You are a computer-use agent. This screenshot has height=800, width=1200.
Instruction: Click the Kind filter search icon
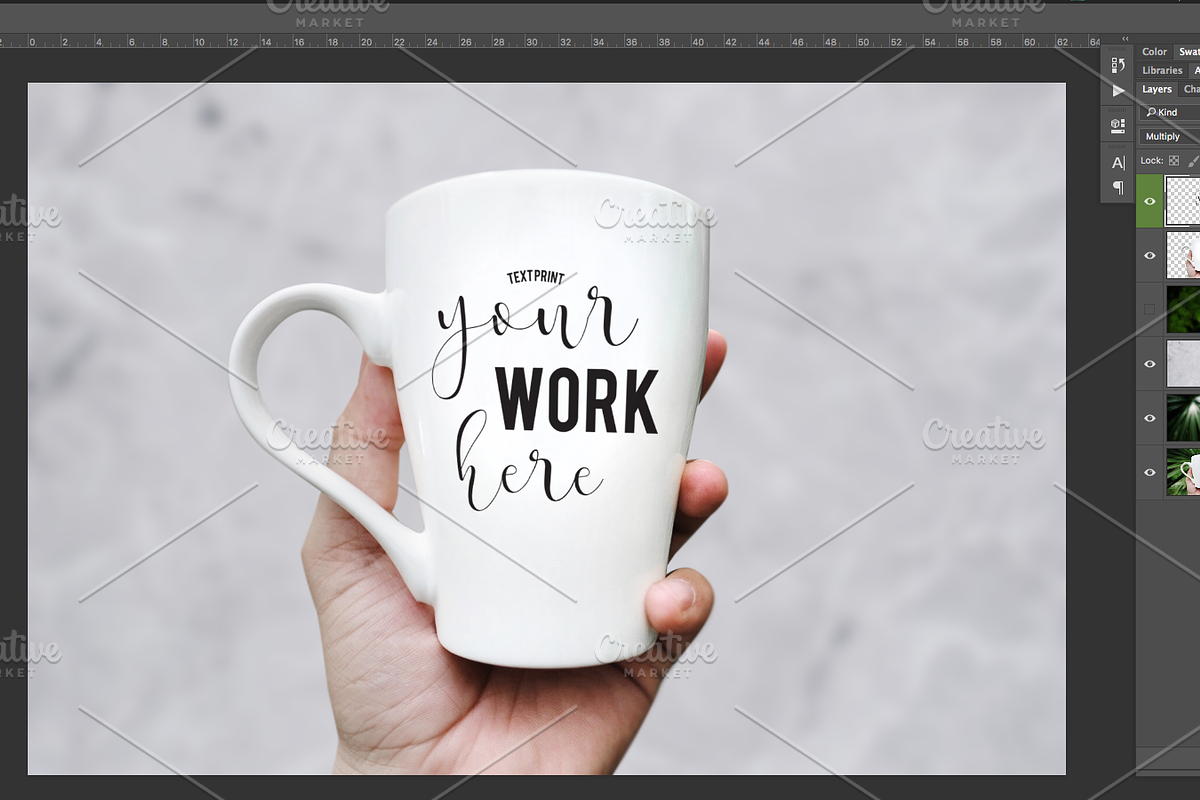click(1151, 112)
